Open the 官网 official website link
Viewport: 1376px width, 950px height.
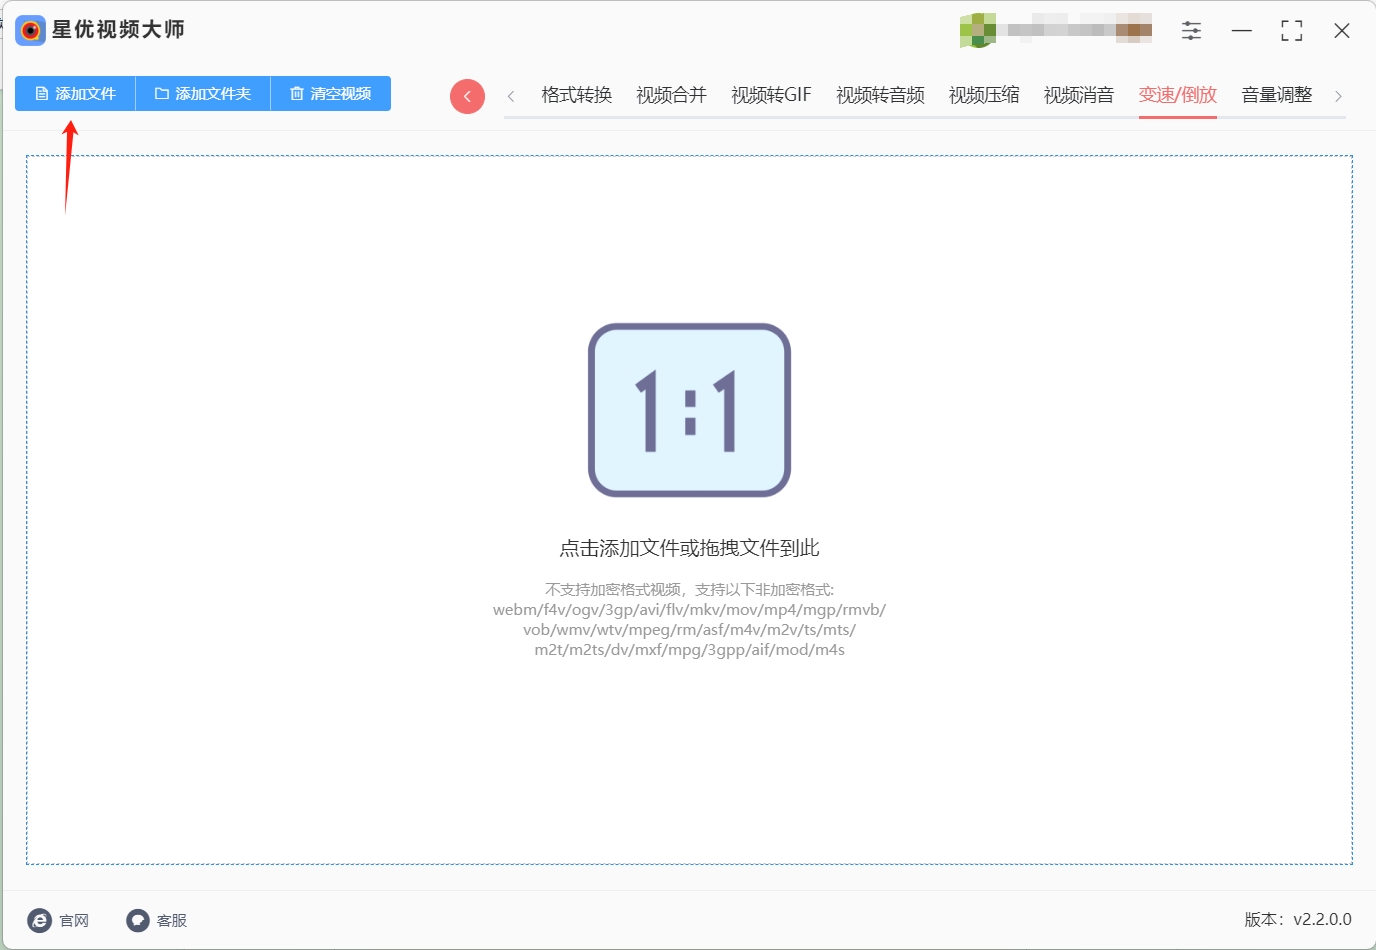tap(59, 920)
